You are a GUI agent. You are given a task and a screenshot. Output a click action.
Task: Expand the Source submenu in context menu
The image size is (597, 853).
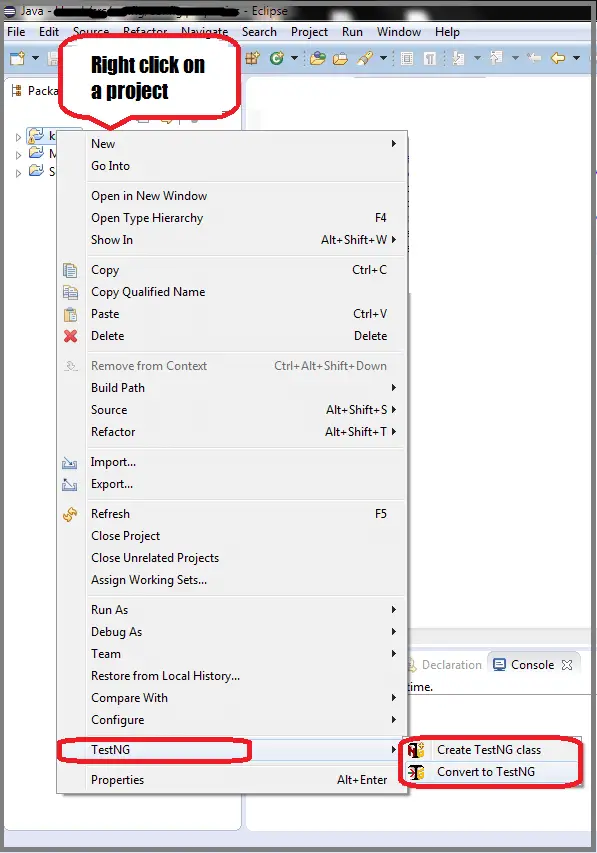[232, 410]
